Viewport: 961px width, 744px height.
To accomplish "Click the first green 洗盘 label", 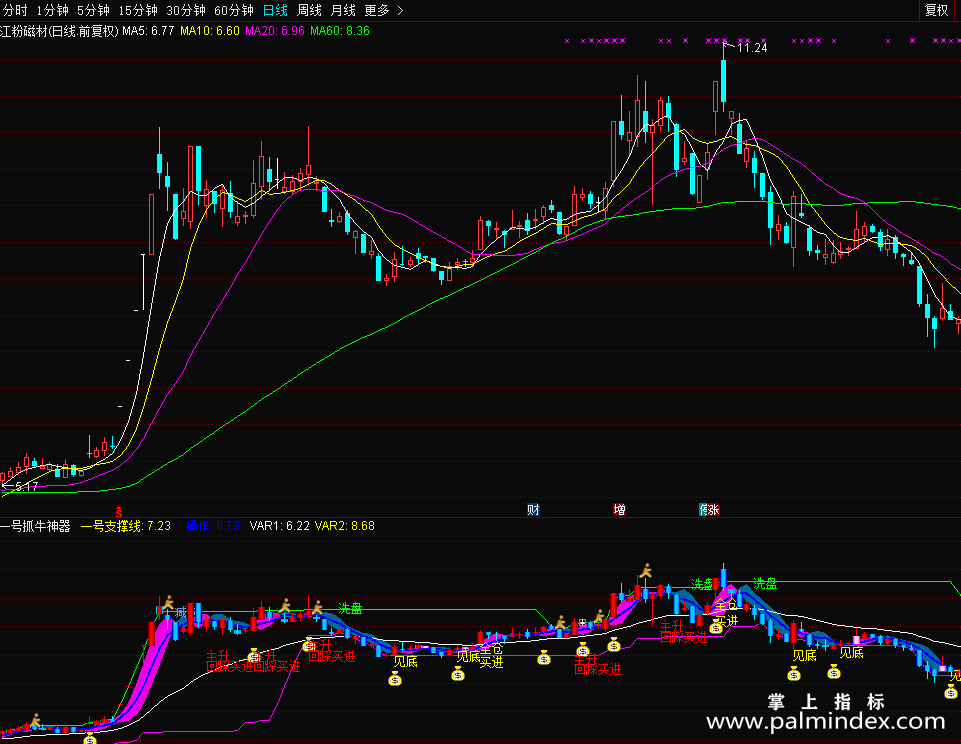I will click(351, 608).
